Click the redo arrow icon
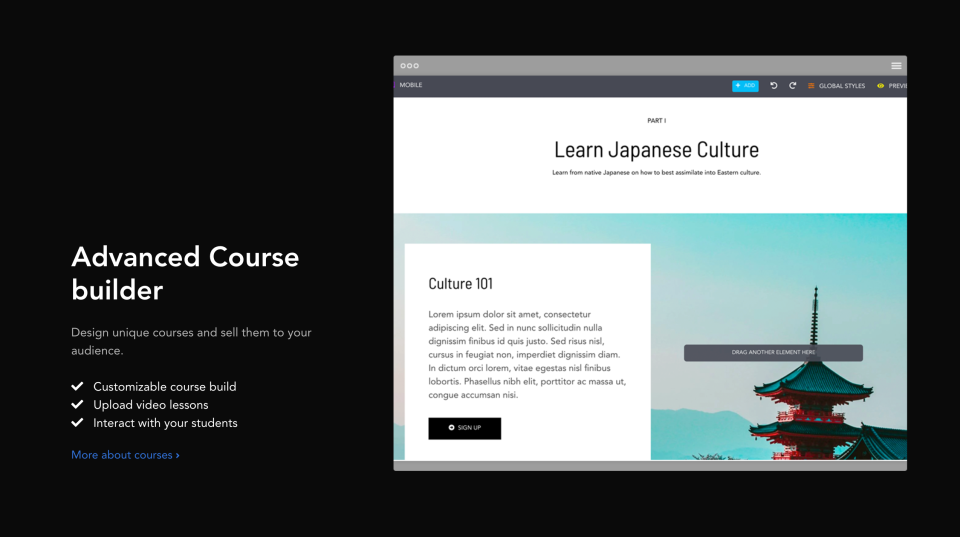 (x=792, y=86)
